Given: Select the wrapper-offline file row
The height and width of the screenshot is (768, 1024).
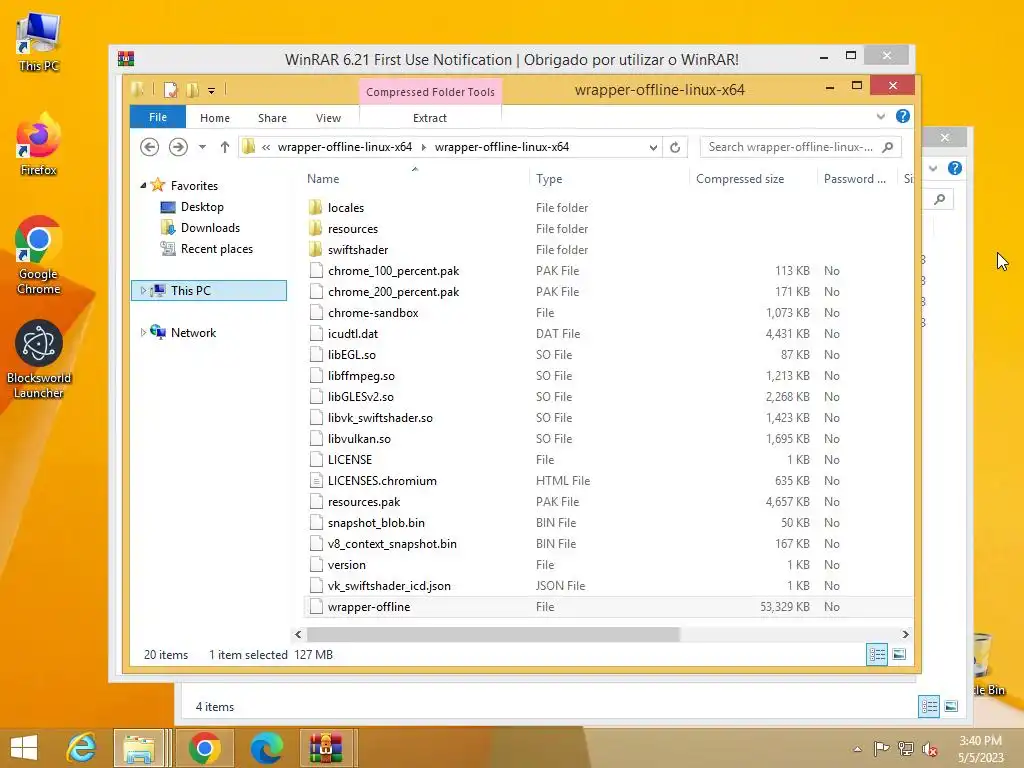Looking at the screenshot, I should pyautogui.click(x=609, y=607).
